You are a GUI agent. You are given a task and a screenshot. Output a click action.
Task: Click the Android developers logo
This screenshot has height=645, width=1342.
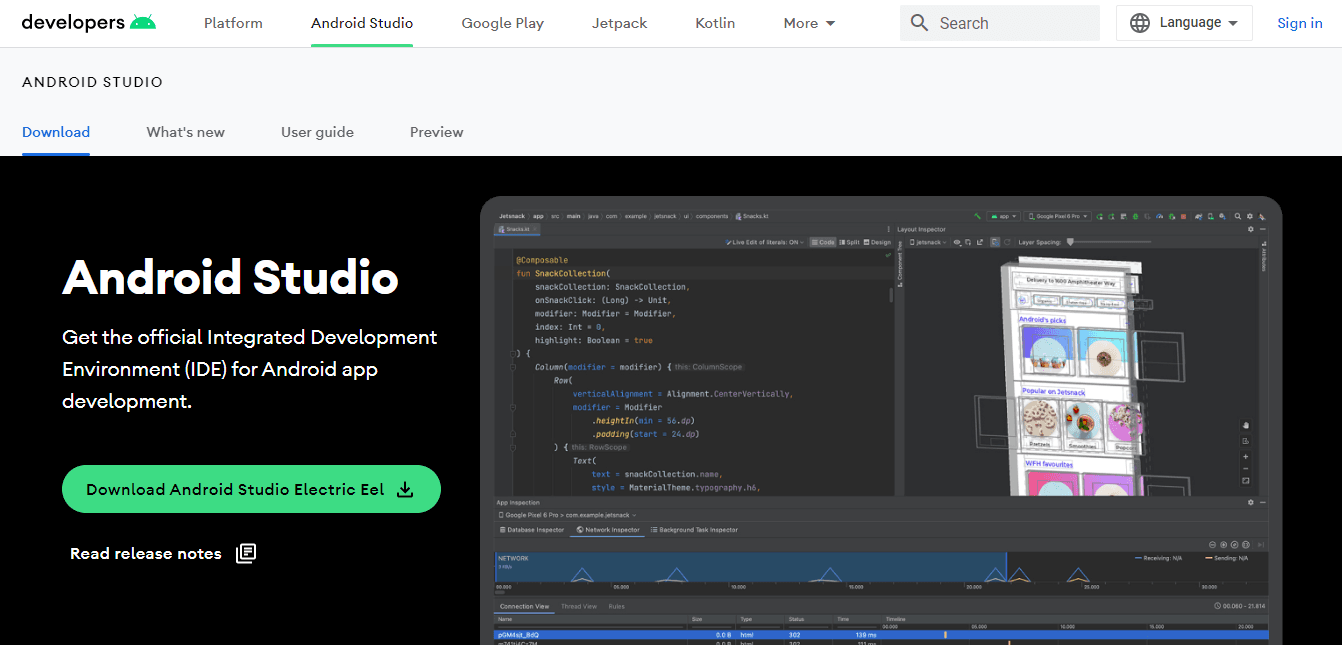click(x=89, y=23)
